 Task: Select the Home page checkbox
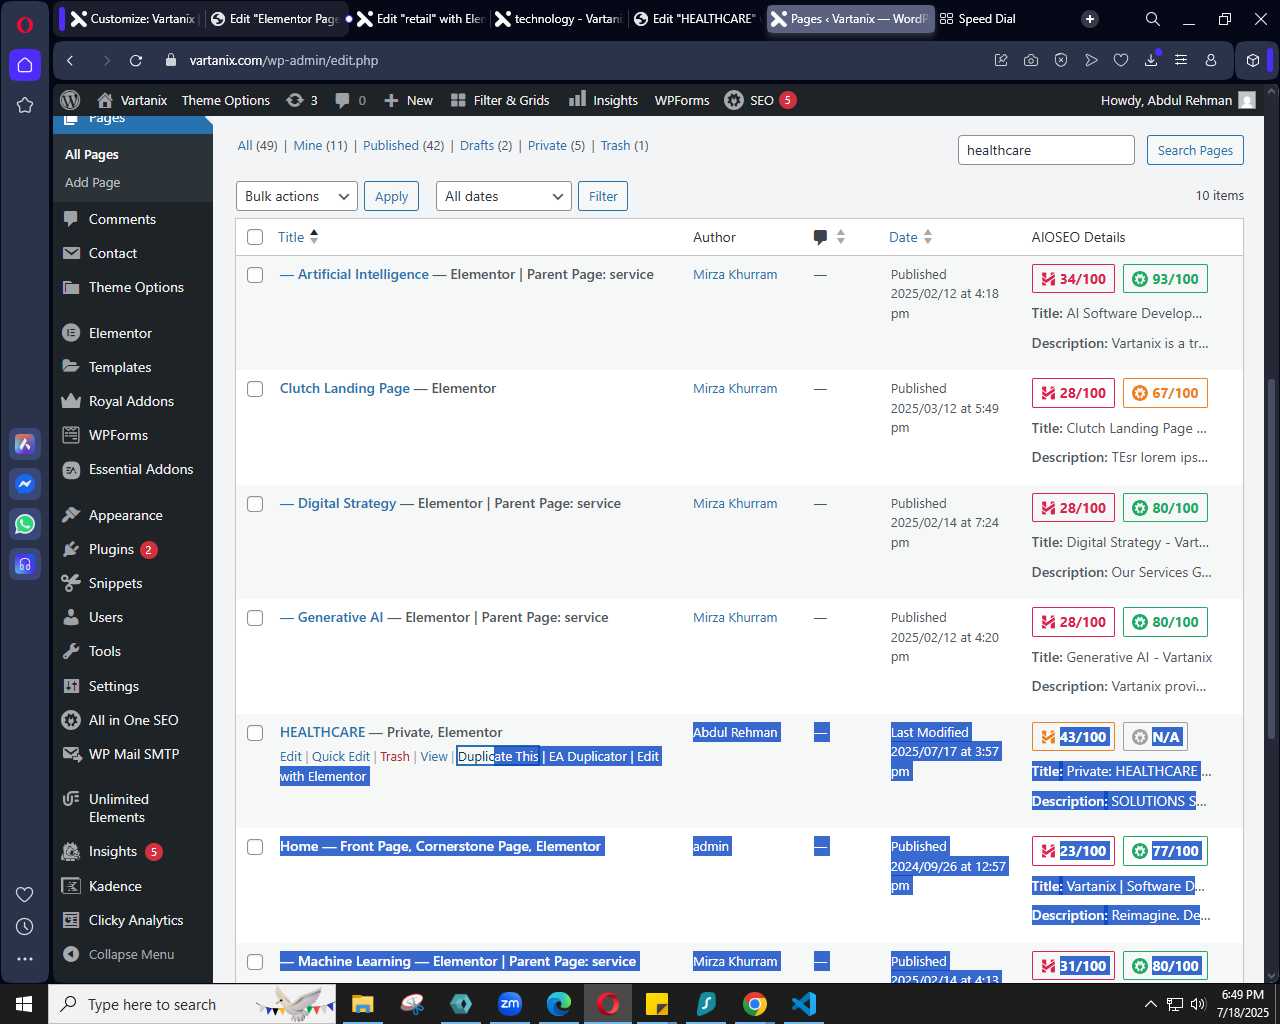(x=255, y=847)
